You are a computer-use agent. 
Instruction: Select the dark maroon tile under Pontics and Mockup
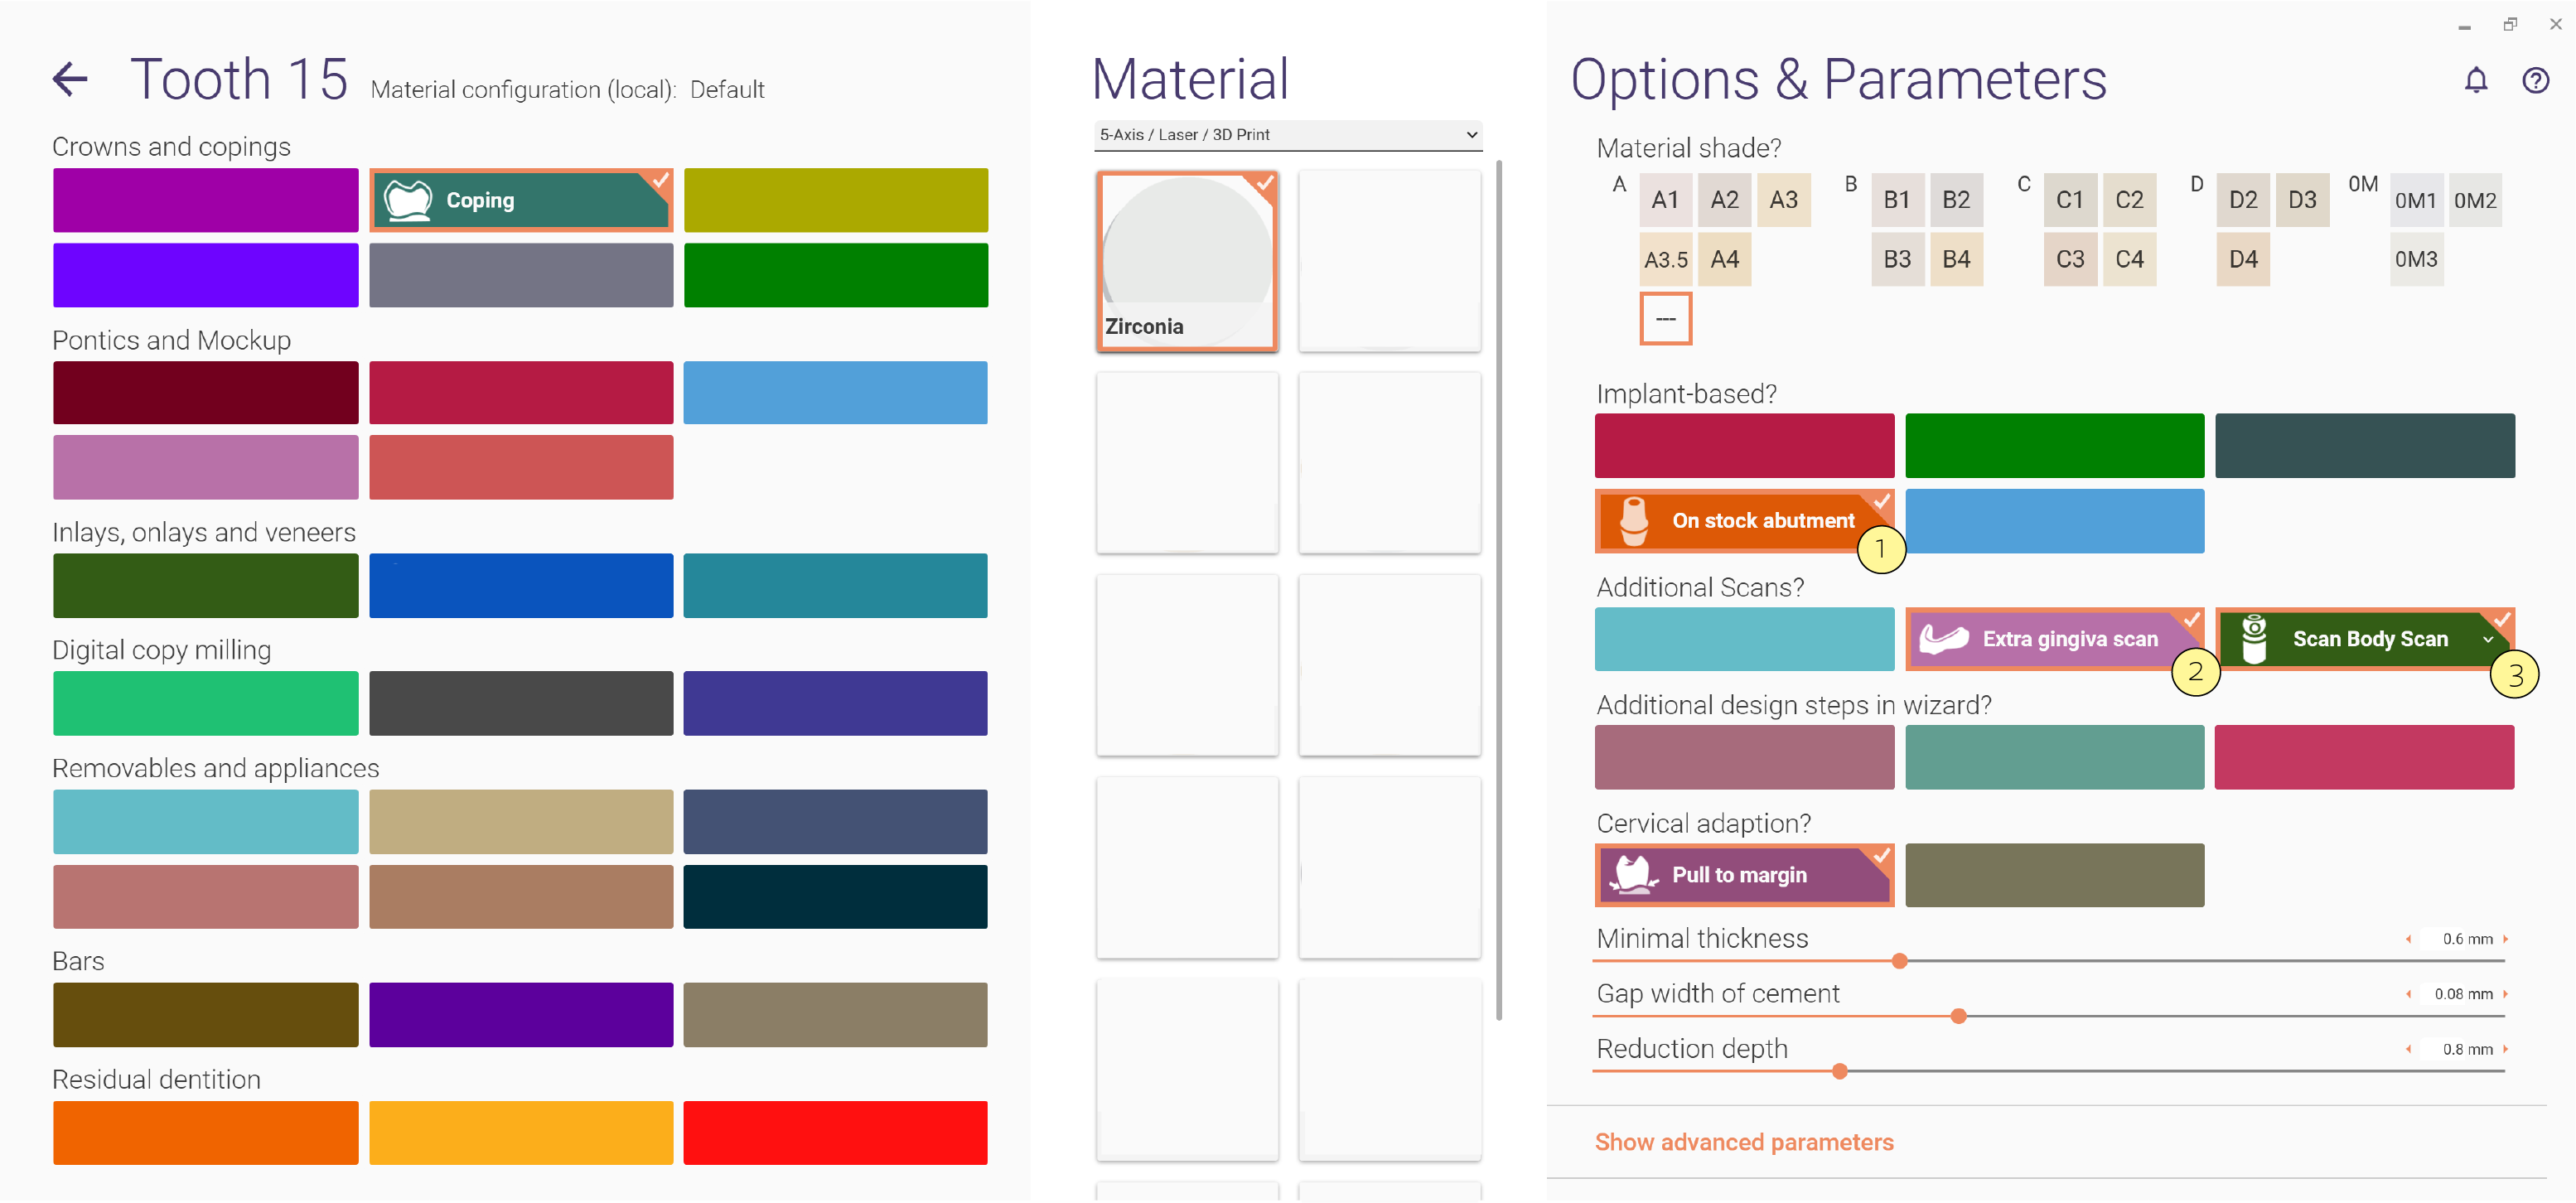point(205,392)
